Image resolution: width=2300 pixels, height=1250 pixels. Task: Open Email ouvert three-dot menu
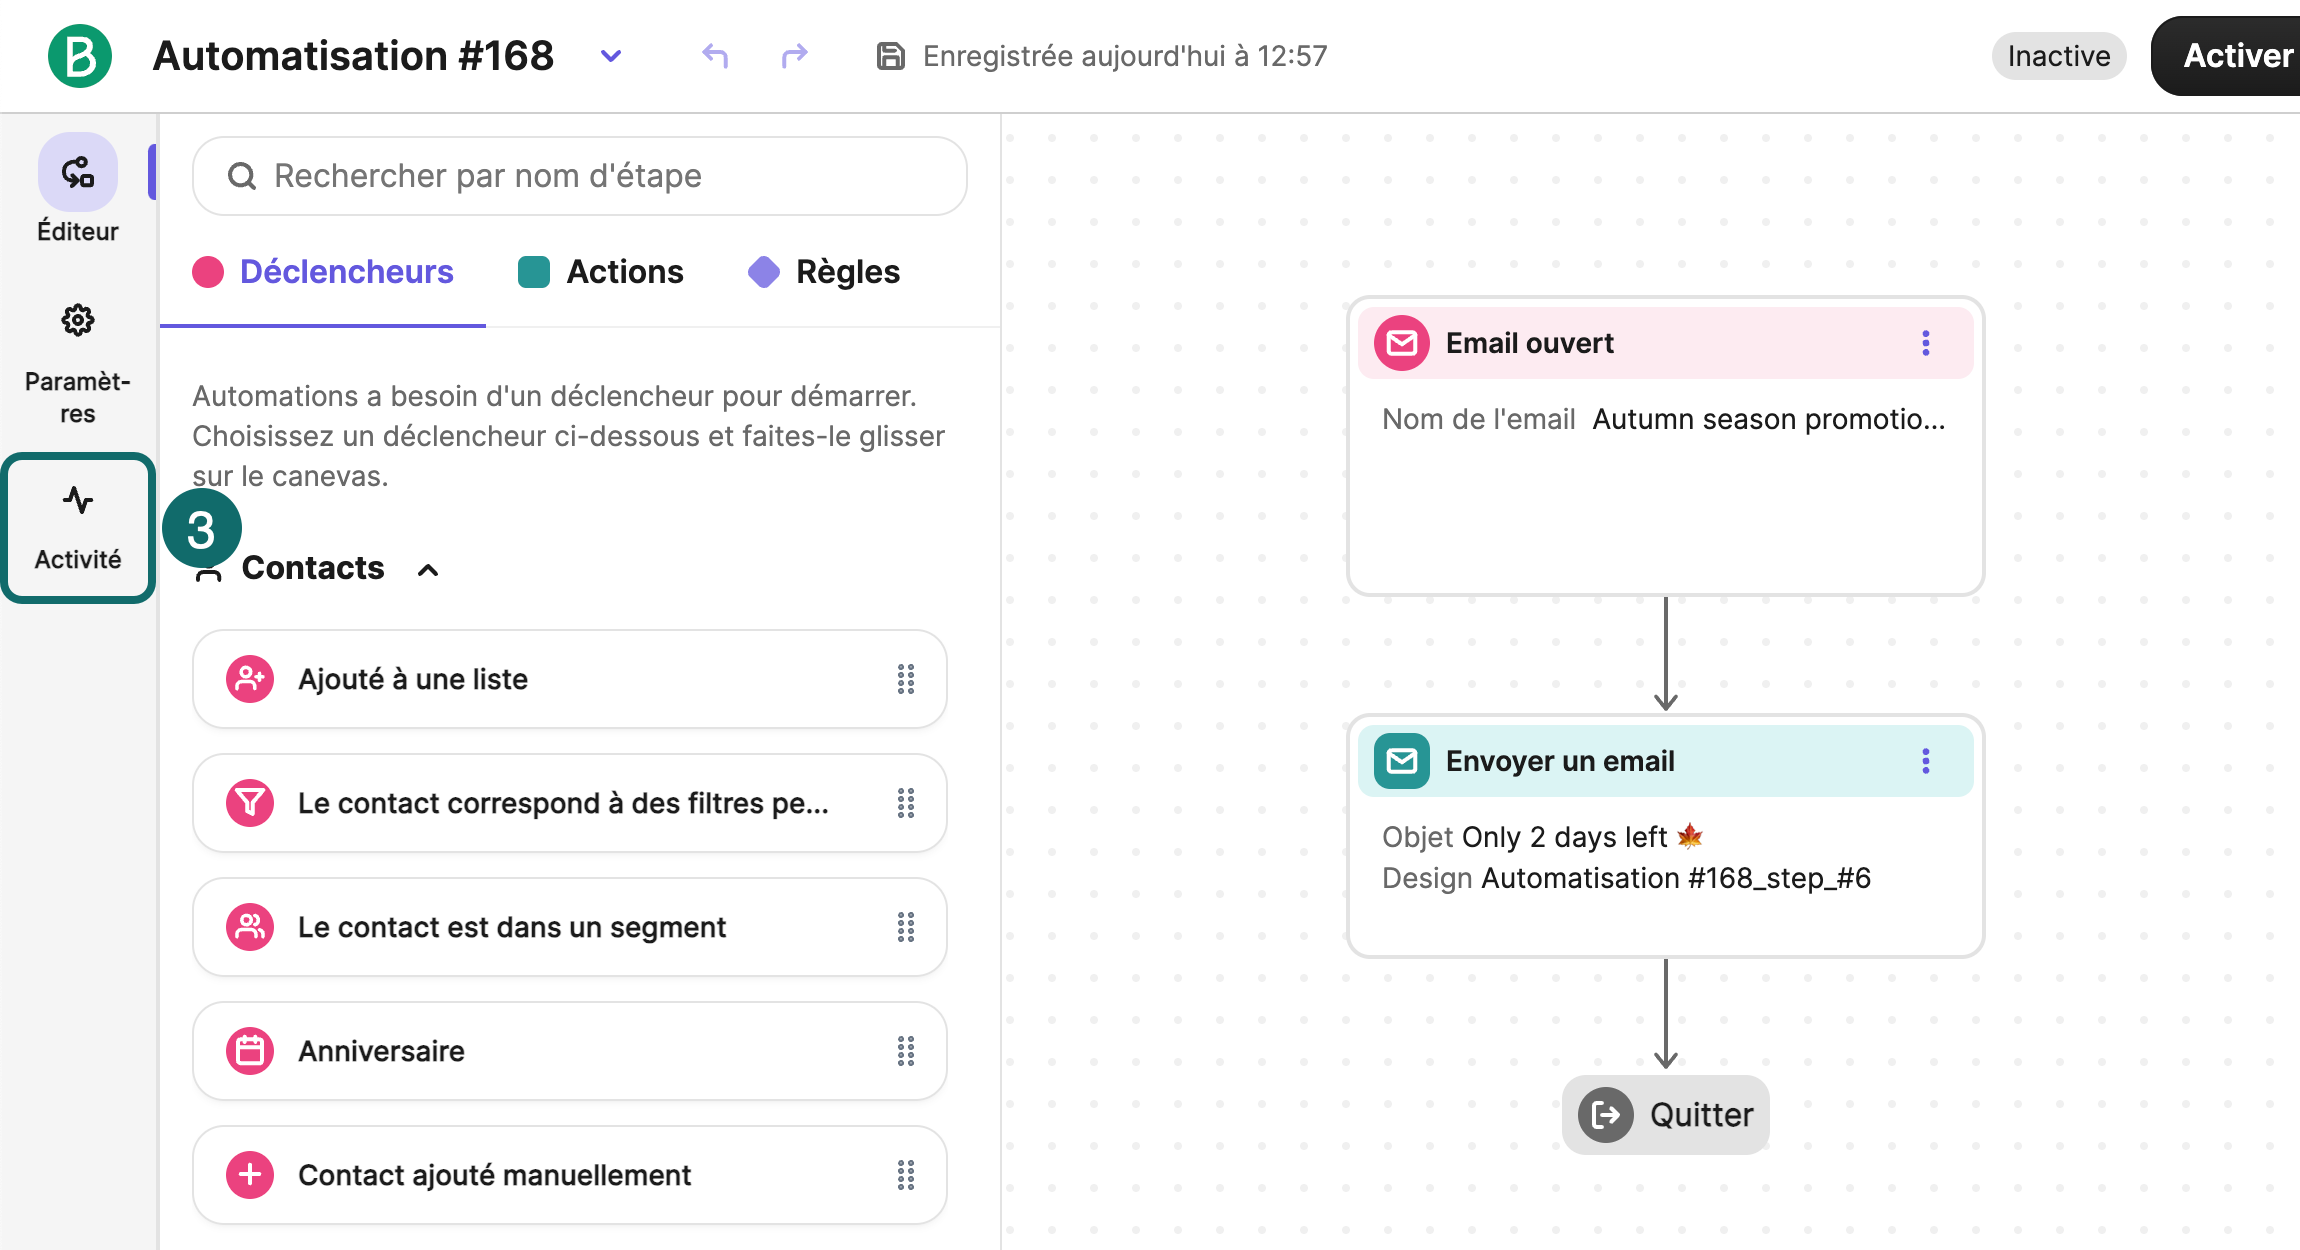1926,343
